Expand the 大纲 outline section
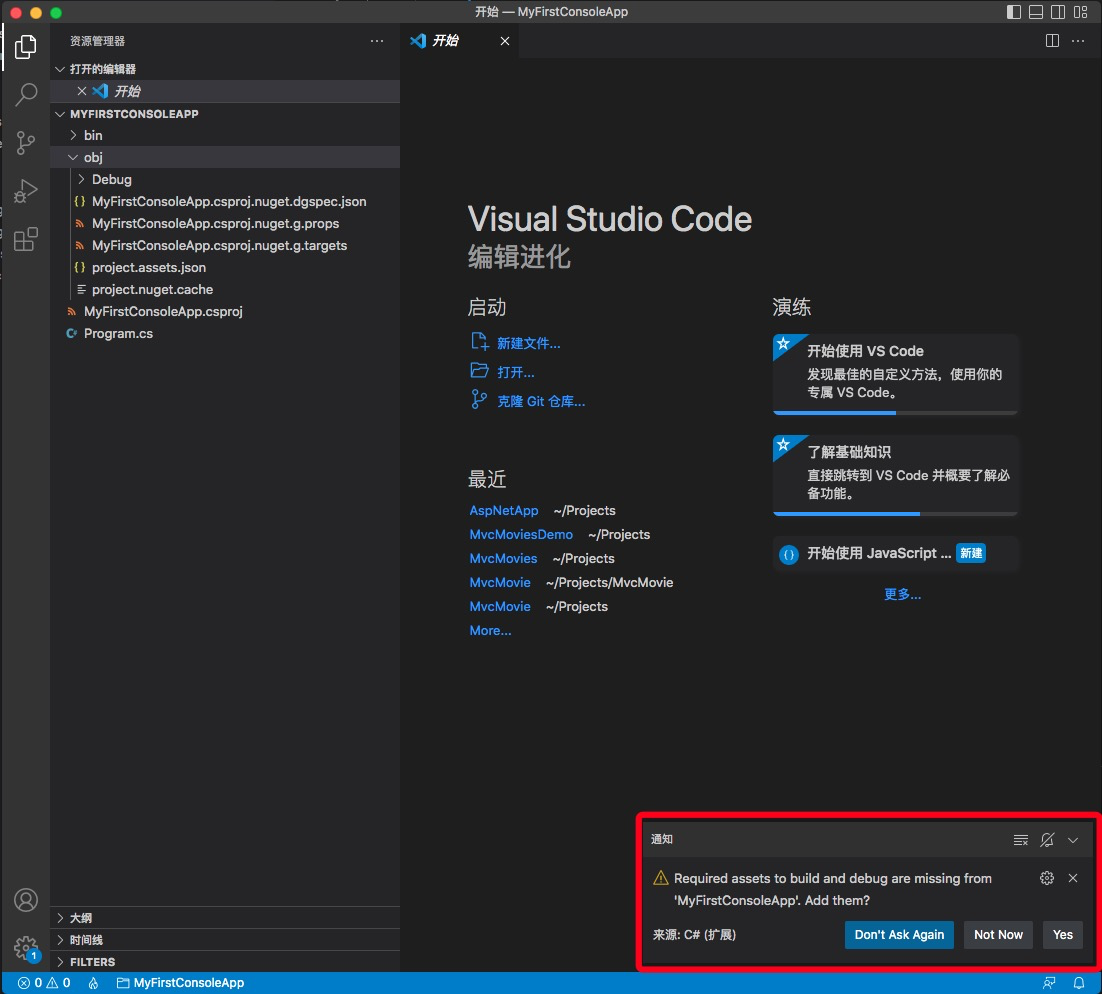Screen dimensions: 1102x994 pyautogui.click(x=225, y=917)
